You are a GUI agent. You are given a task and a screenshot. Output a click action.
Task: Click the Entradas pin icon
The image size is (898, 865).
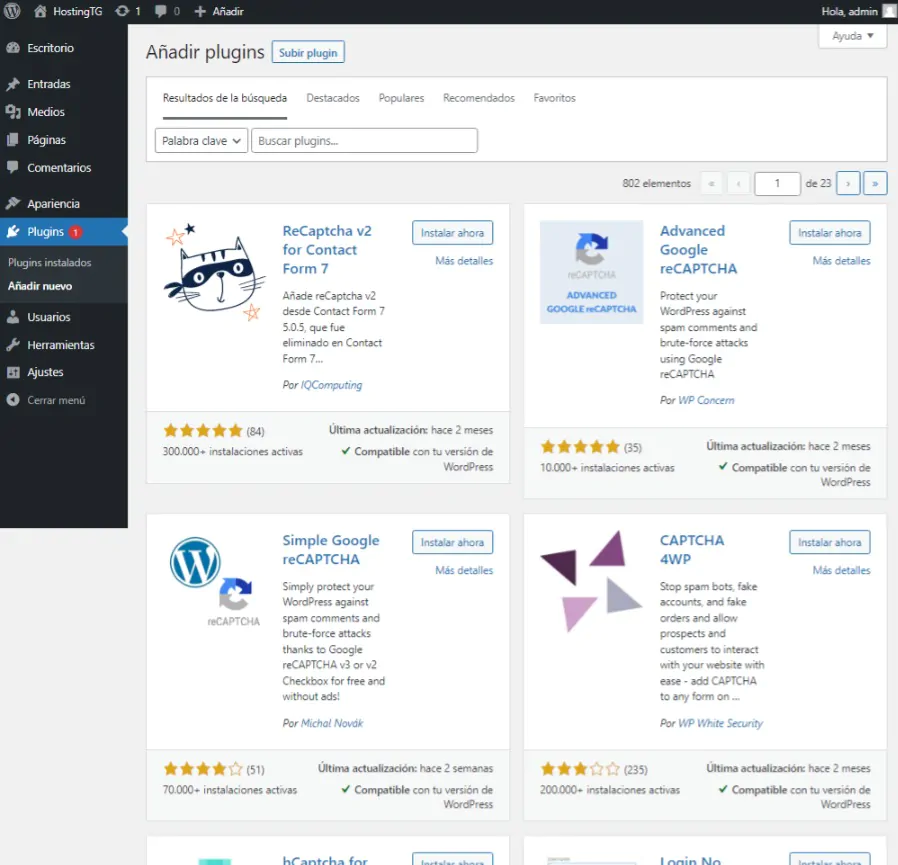pos(13,84)
